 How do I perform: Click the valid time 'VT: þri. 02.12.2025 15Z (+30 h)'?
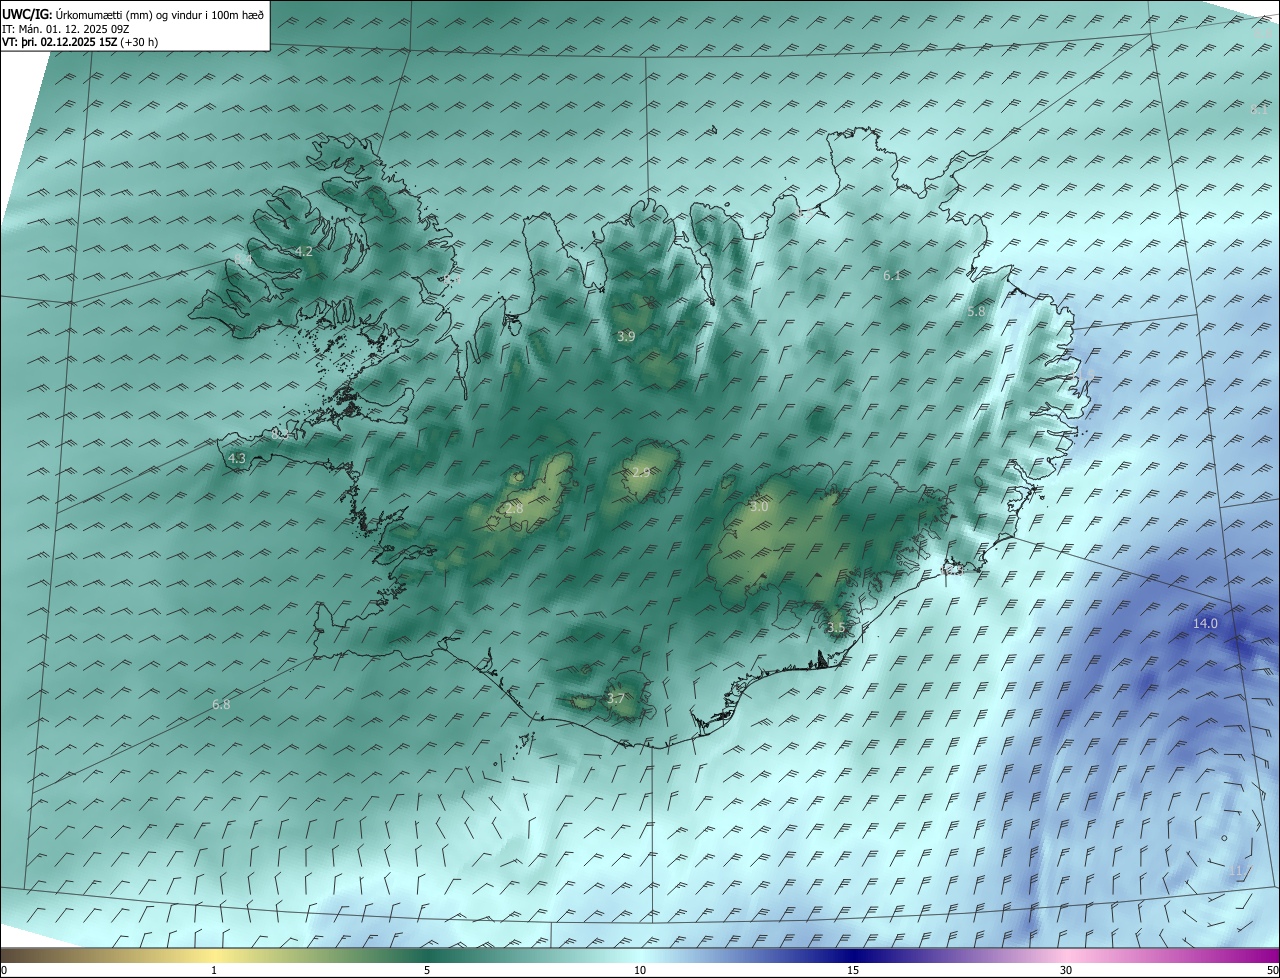tap(80, 42)
